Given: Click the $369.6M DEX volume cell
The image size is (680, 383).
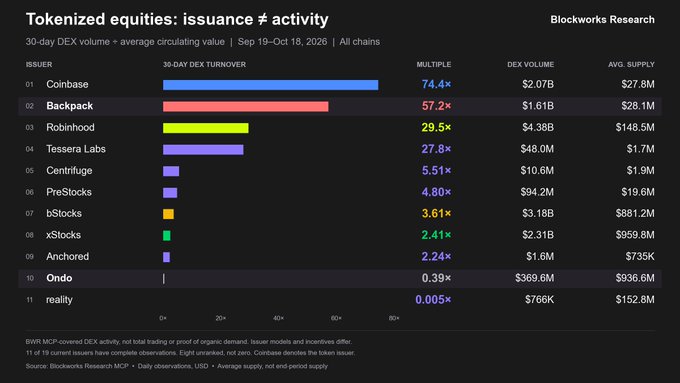Looking at the screenshot, I should (x=534, y=278).
